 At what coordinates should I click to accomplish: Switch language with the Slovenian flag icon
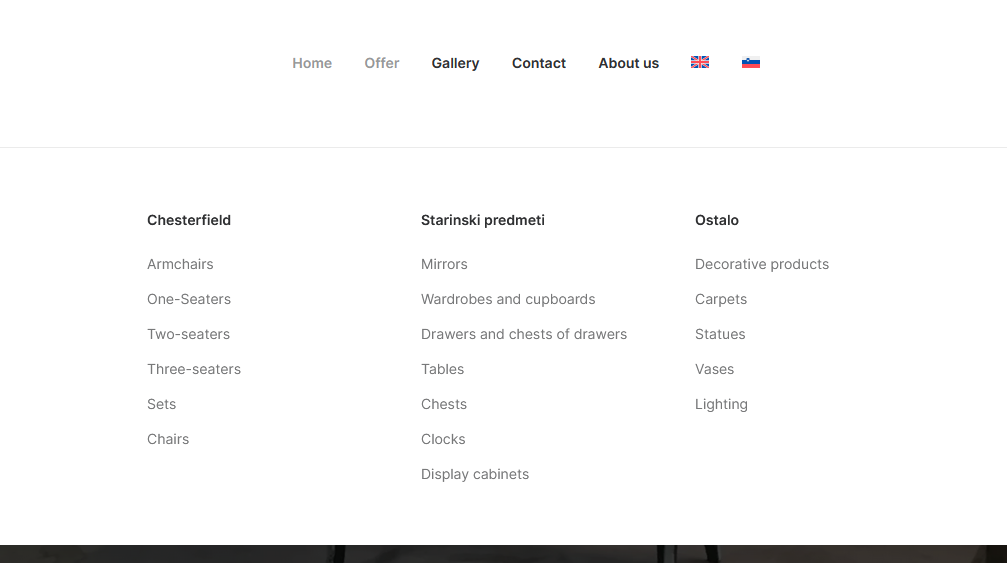pos(751,62)
